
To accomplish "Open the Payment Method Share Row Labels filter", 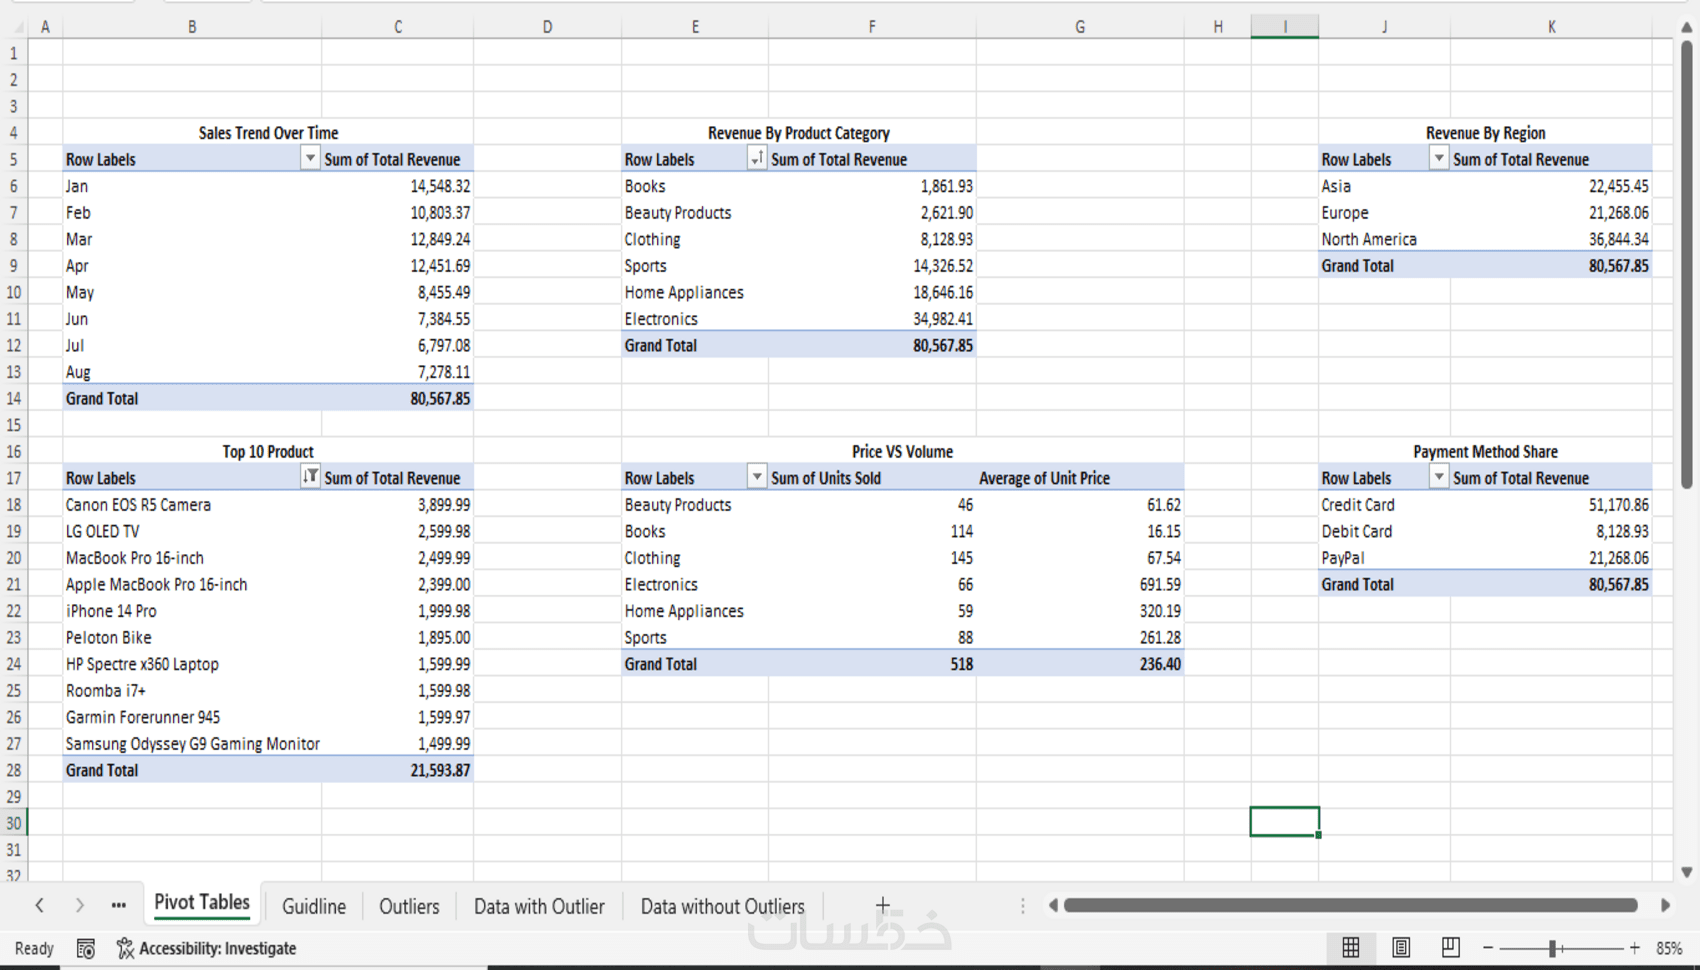I will [1438, 477].
